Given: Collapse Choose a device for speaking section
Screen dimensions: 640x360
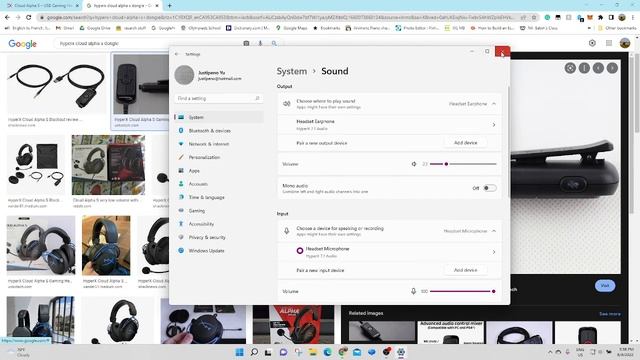Looking at the screenshot, I should pos(494,231).
